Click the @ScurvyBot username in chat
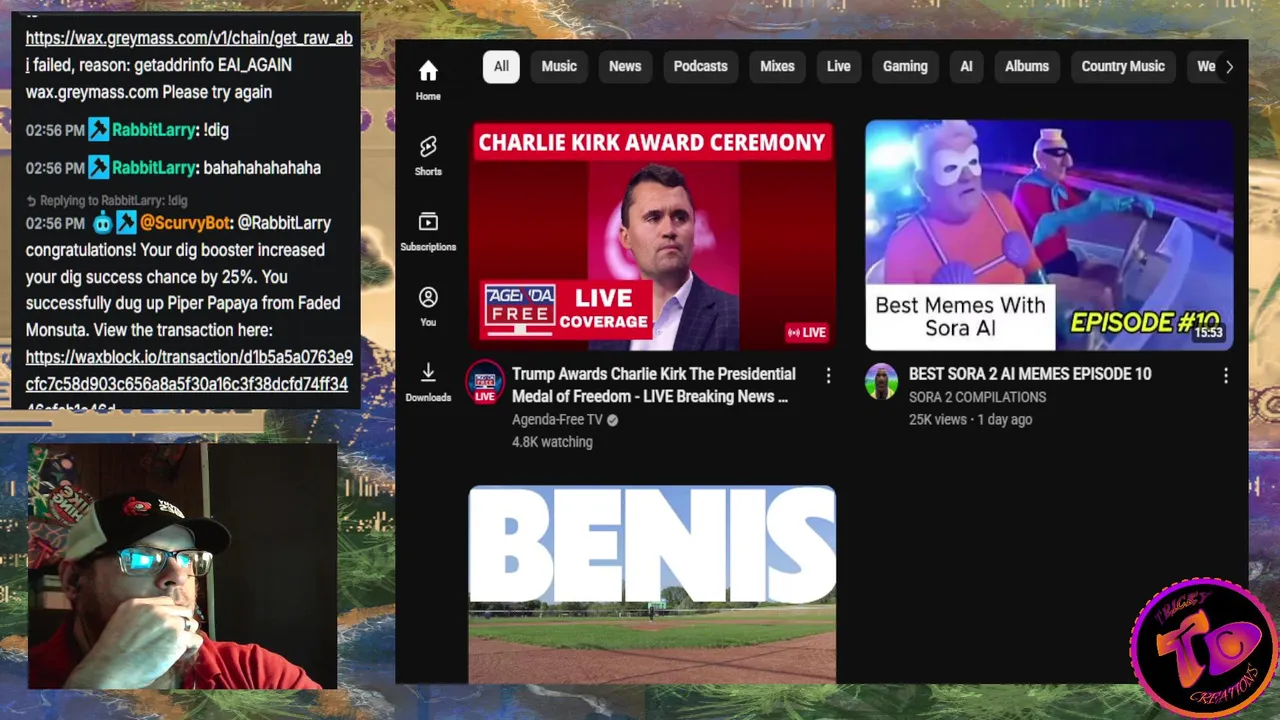Image resolution: width=1280 pixels, height=720 pixels. [x=186, y=223]
